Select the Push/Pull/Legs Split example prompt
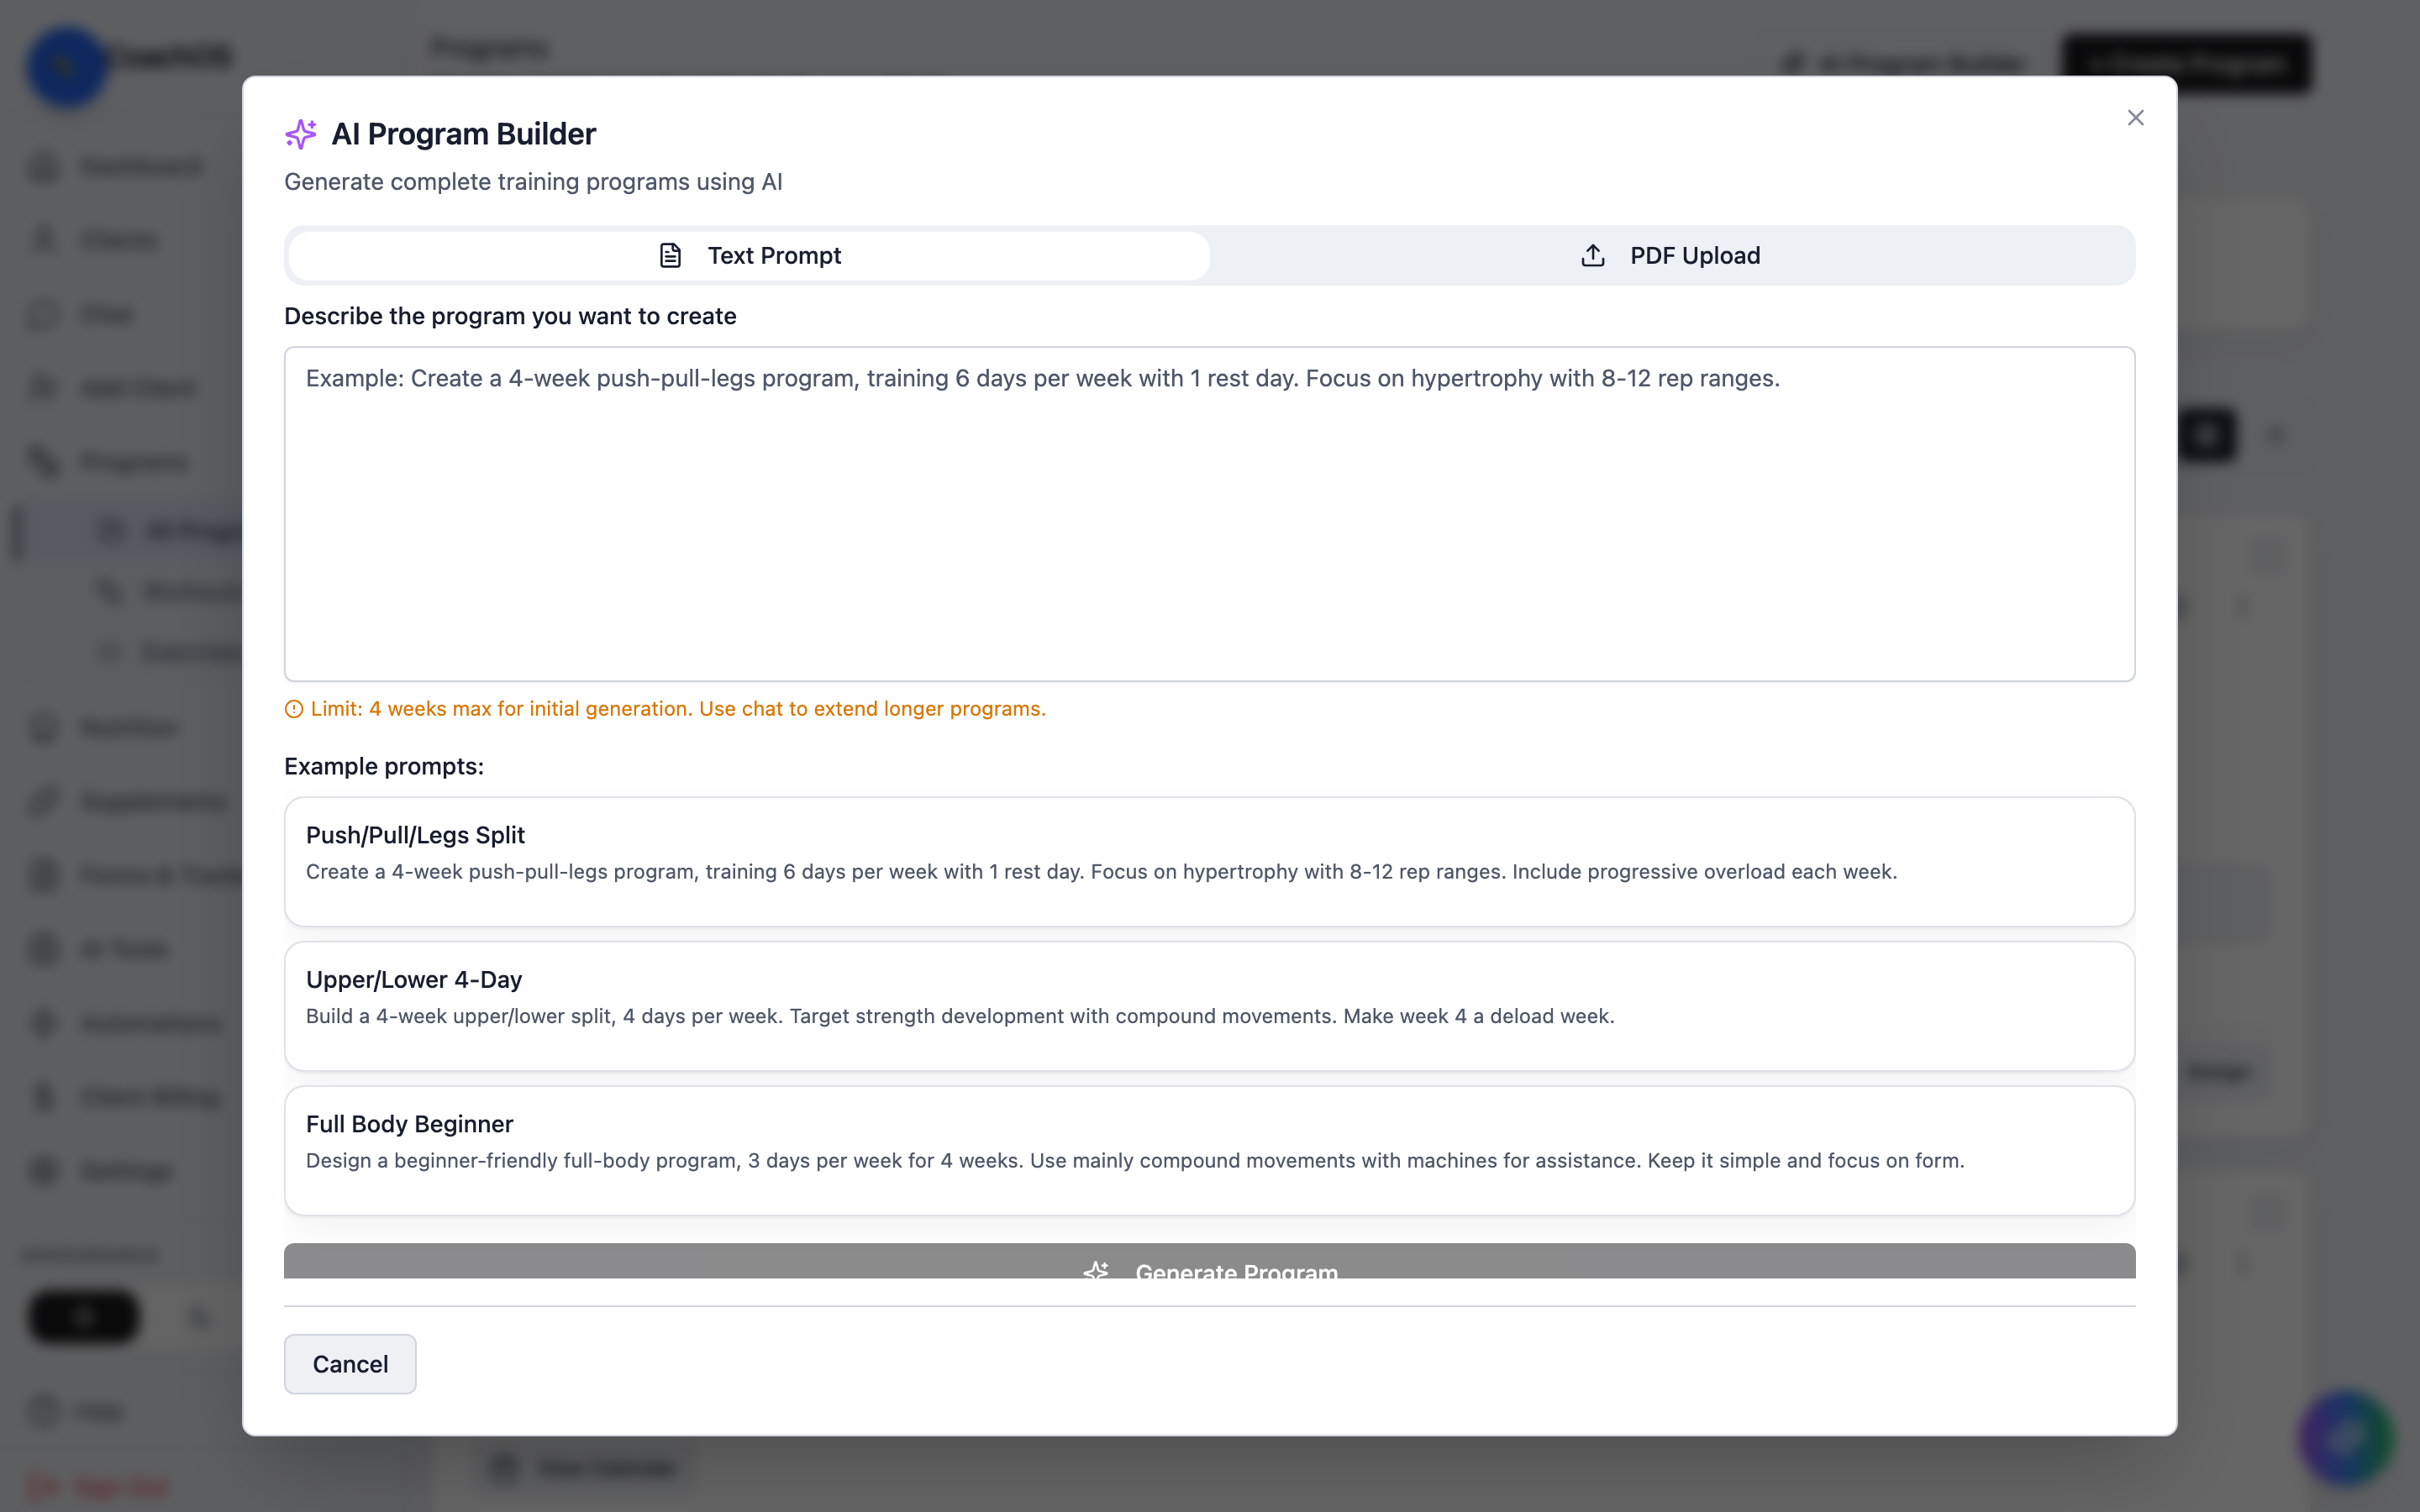The height and width of the screenshot is (1512, 2420). coord(1209,861)
